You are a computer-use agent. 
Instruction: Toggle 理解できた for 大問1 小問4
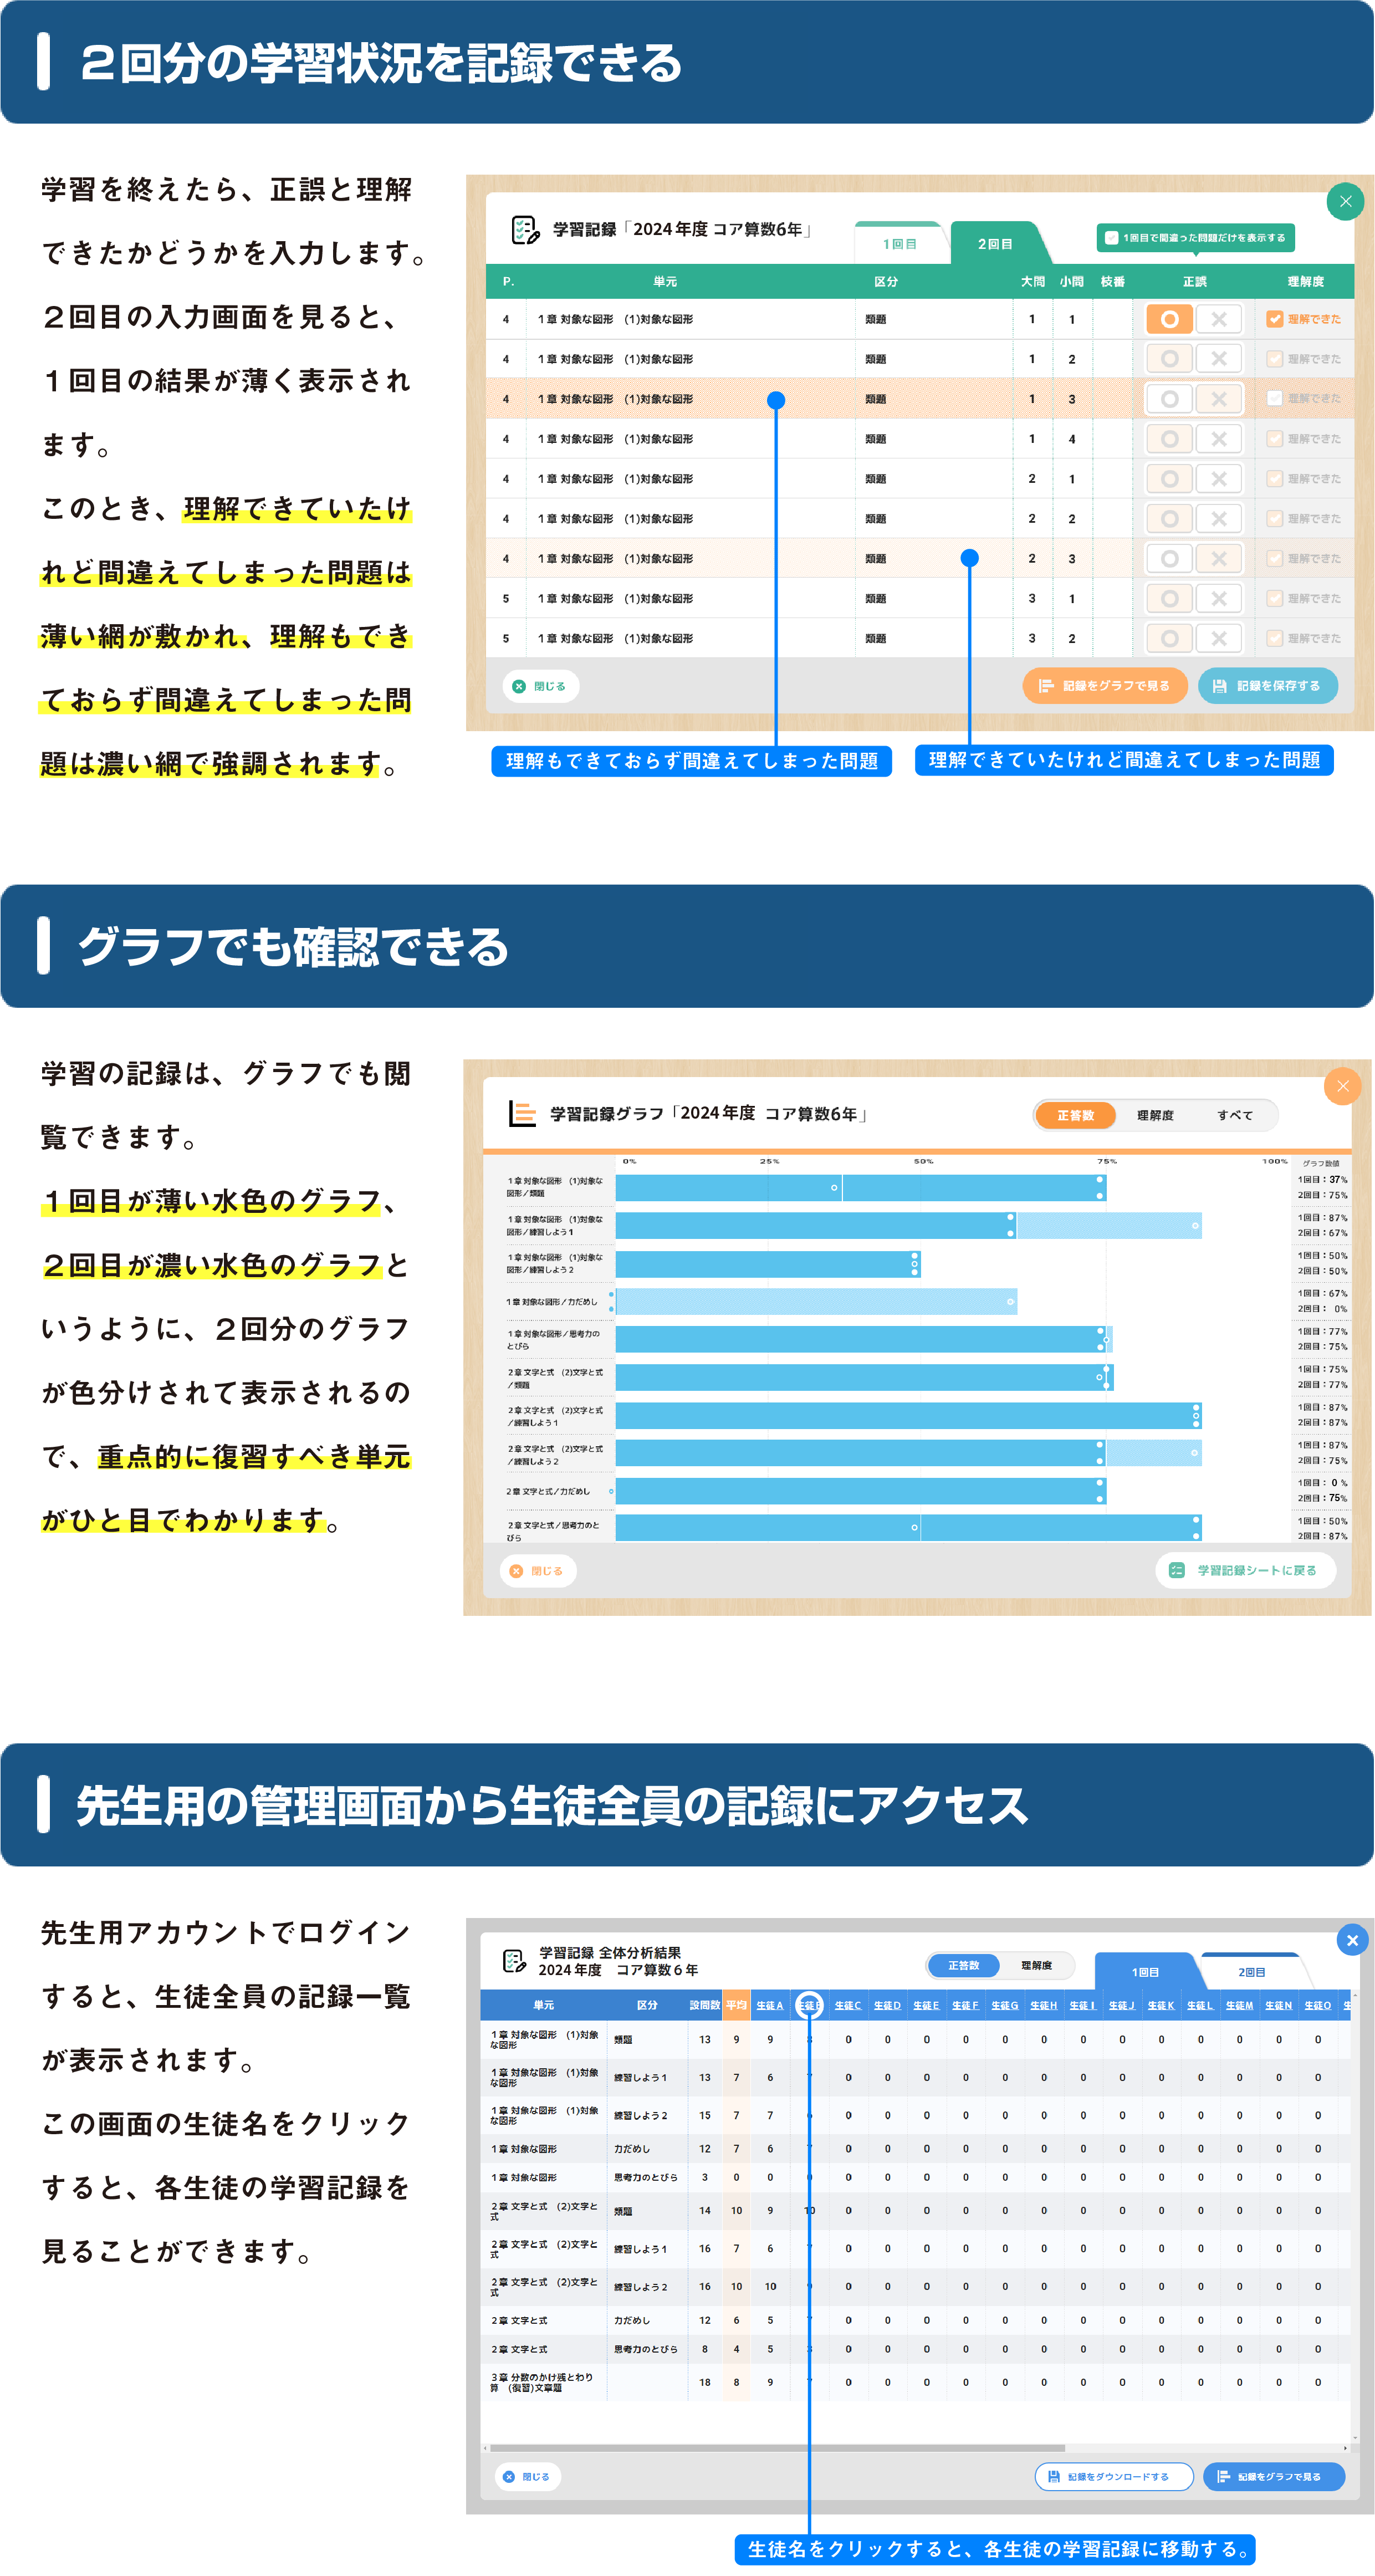[1274, 439]
